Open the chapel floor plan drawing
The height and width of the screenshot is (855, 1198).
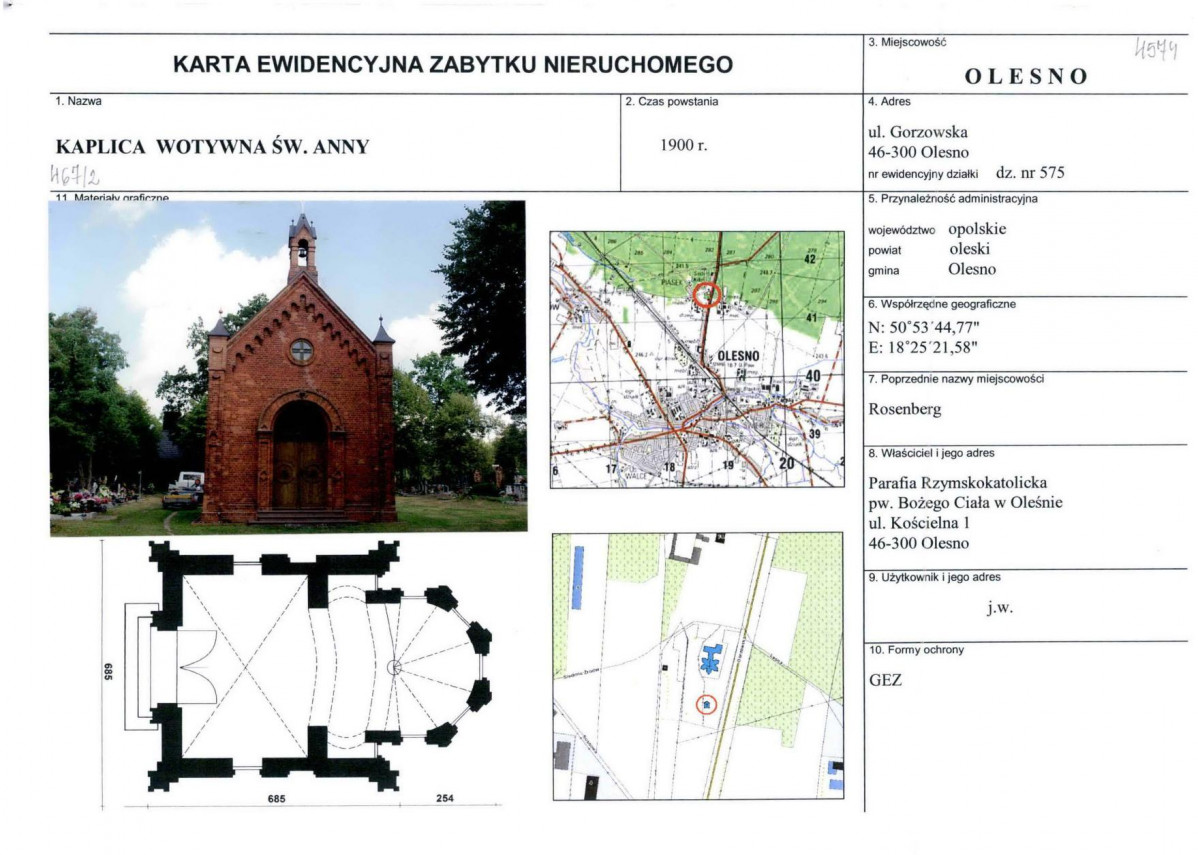[x=302, y=672]
